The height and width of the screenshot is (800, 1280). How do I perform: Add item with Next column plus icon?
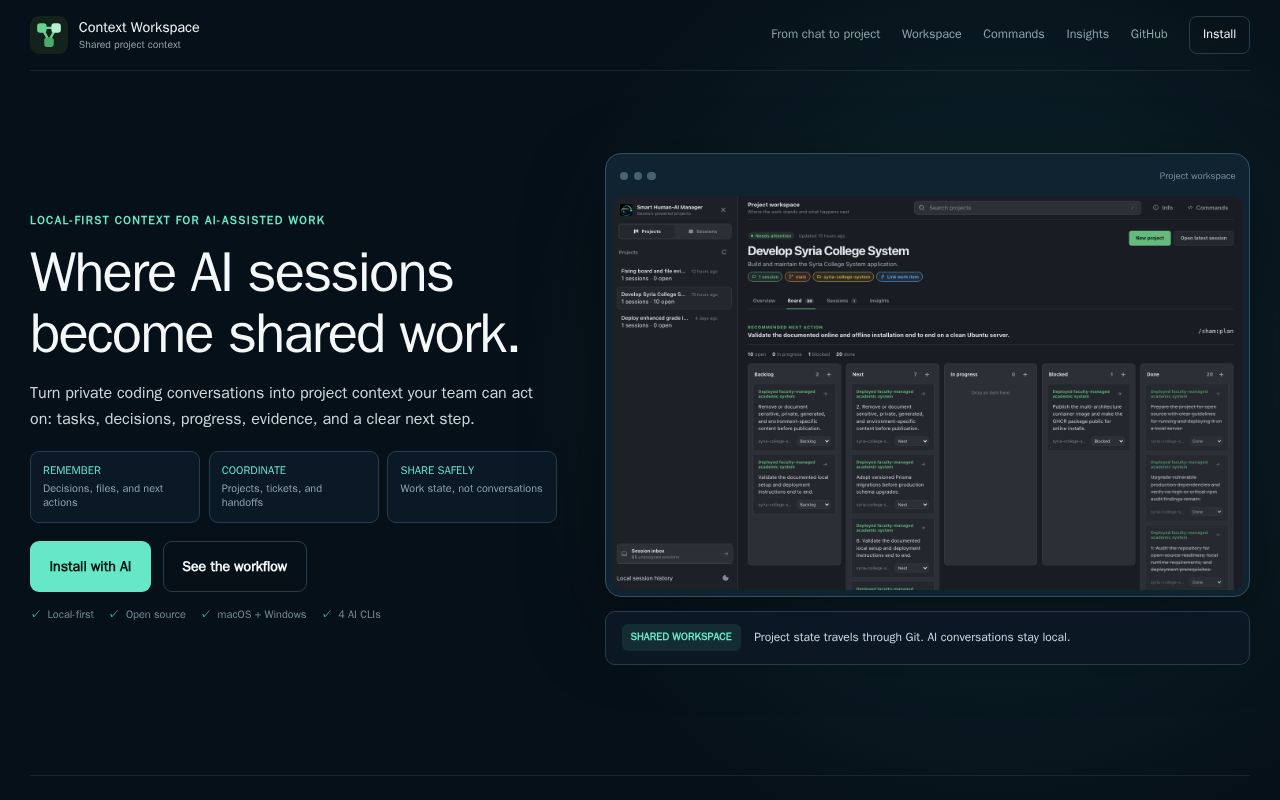(x=926, y=374)
